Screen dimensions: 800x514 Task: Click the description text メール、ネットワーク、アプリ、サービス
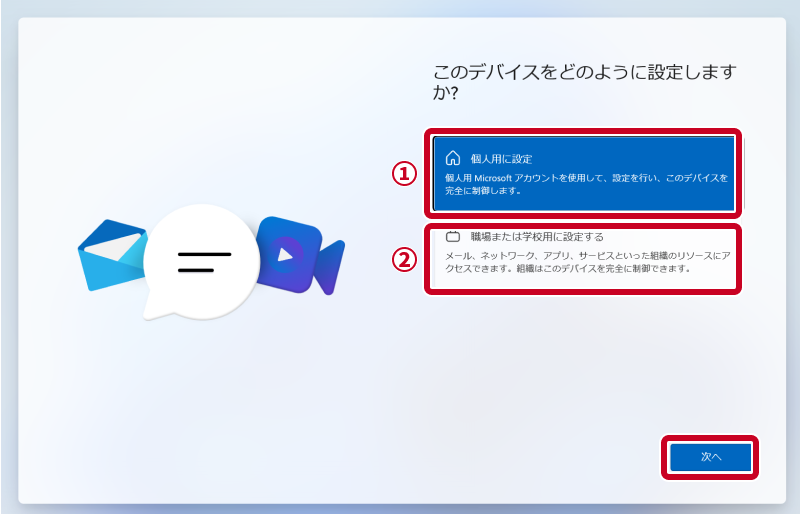(x=528, y=256)
